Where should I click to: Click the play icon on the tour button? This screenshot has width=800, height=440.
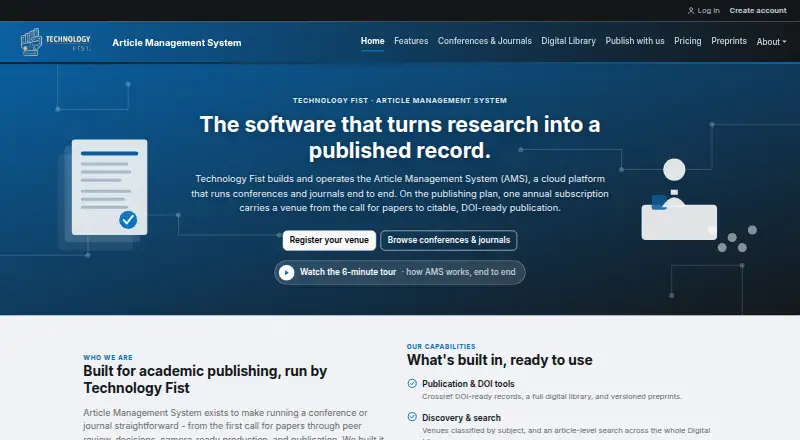[x=286, y=273]
